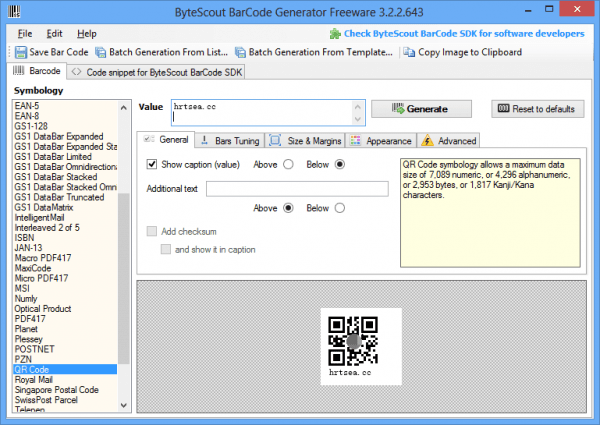
Task: Click the symbology list scrollbar thumb
Action: point(123,278)
